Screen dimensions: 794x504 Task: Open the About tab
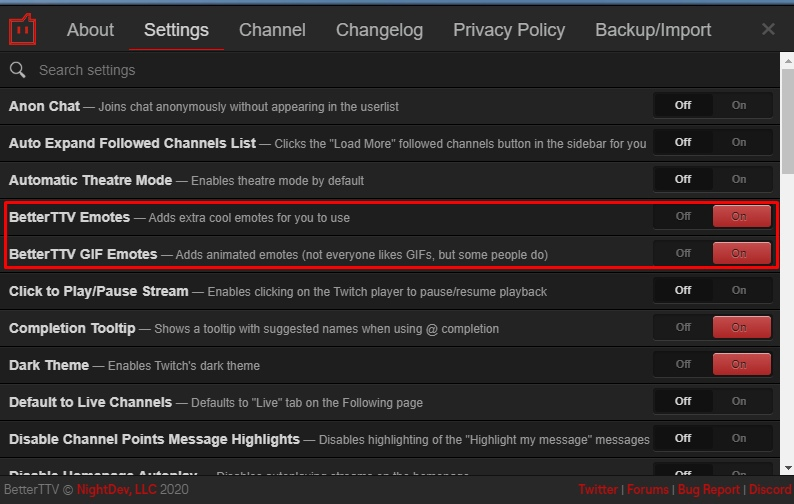point(90,30)
